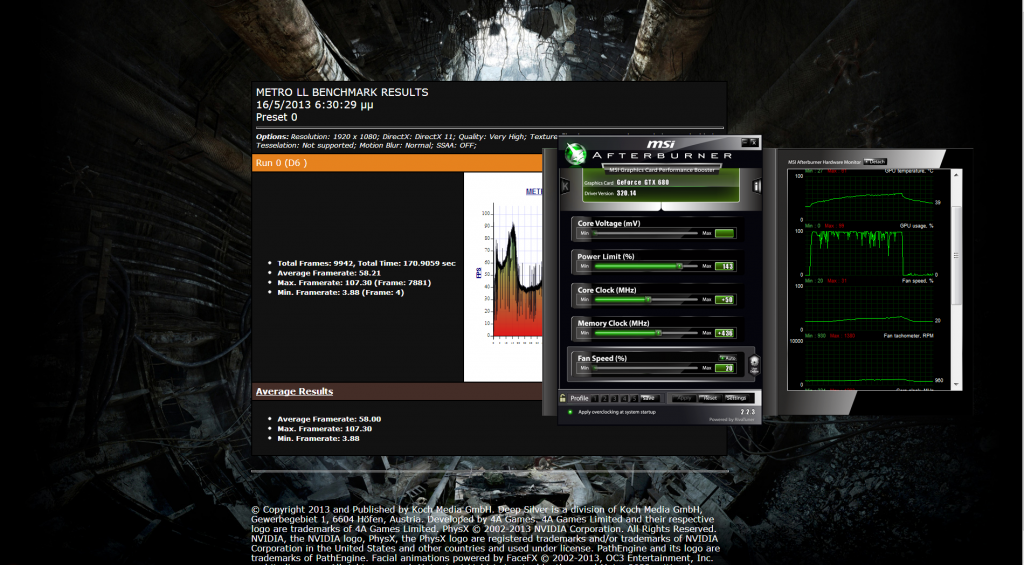The width and height of the screenshot is (1024, 565).
Task: Select profile slot 3
Action: 616,398
